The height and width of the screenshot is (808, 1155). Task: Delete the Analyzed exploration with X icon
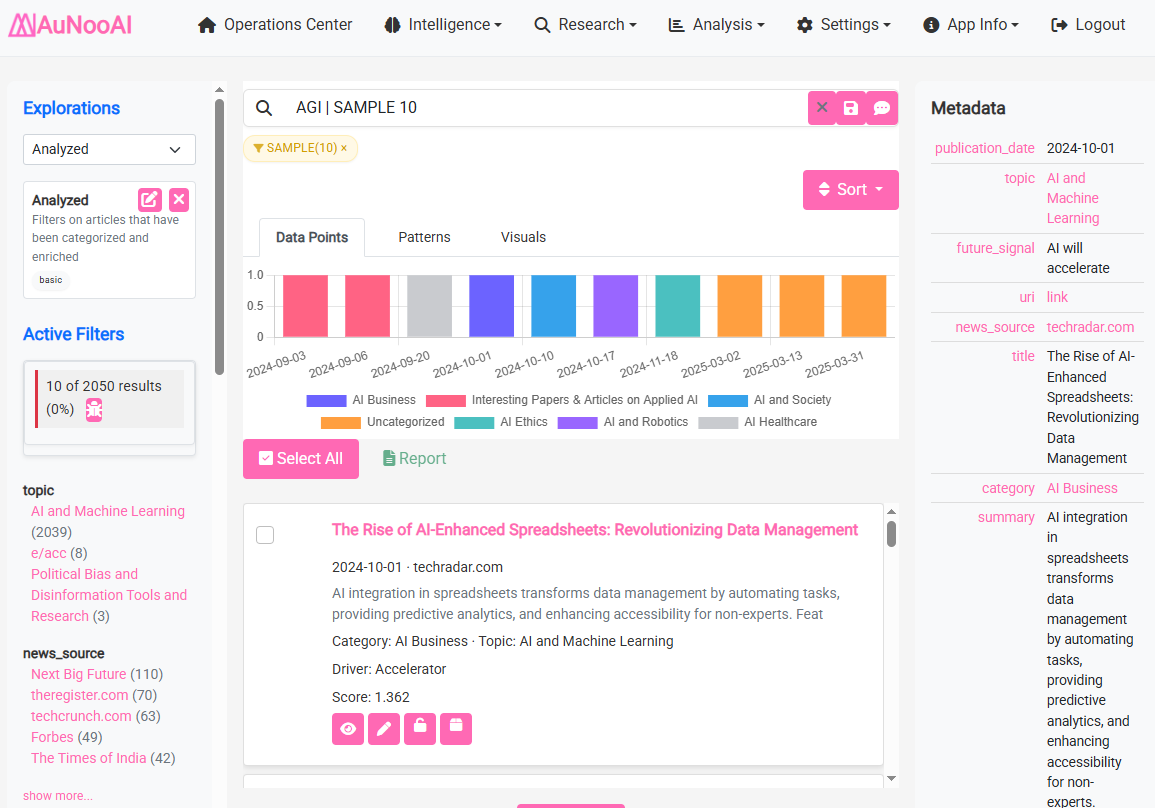(x=179, y=199)
